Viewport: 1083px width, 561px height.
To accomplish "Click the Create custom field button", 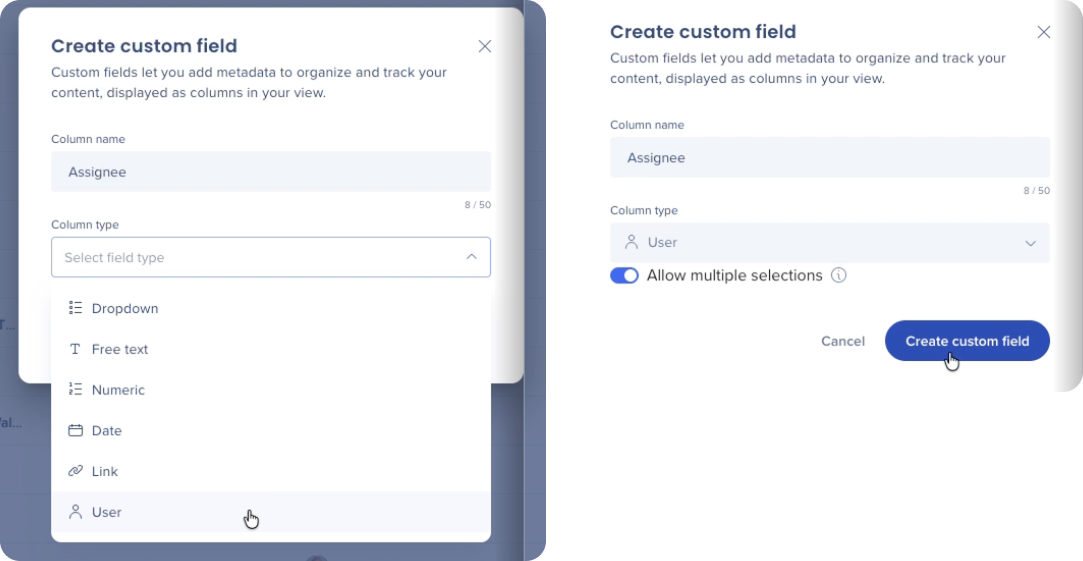I will coord(967,341).
